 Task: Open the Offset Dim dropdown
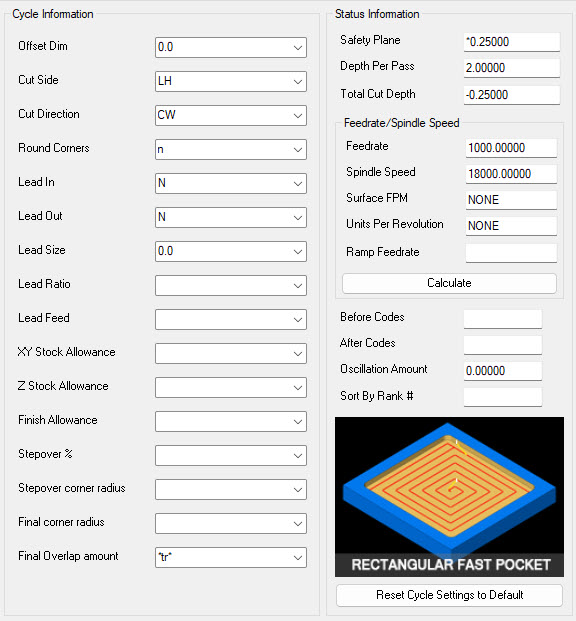click(x=231, y=47)
